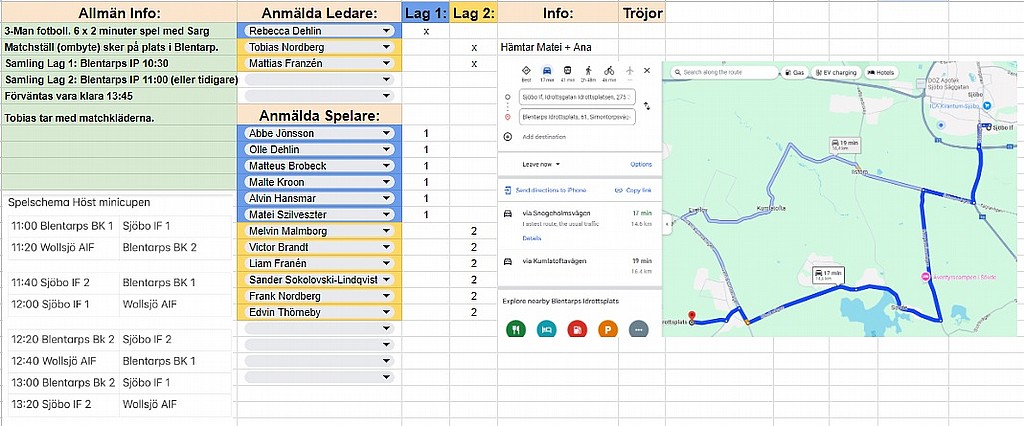Click the Hotels filter chip on map
Image resolution: width=1024 pixels, height=426 pixels.
click(881, 73)
